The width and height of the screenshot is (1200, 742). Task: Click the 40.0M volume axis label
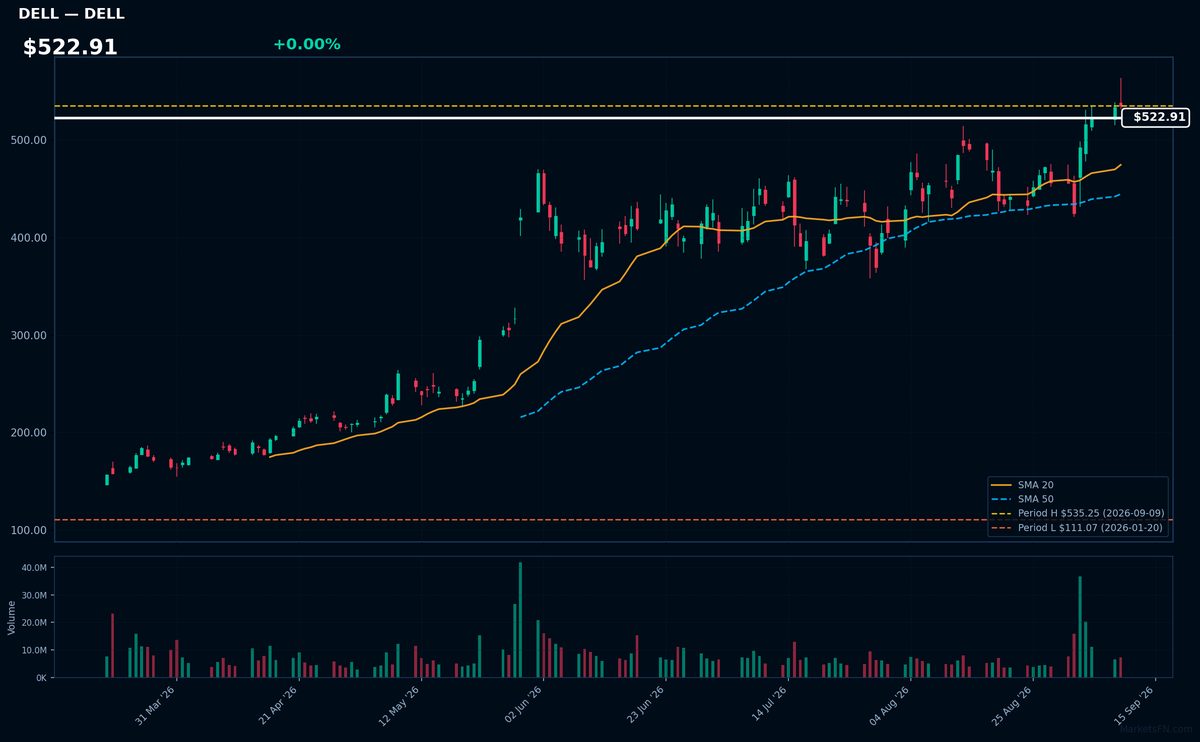[34, 568]
